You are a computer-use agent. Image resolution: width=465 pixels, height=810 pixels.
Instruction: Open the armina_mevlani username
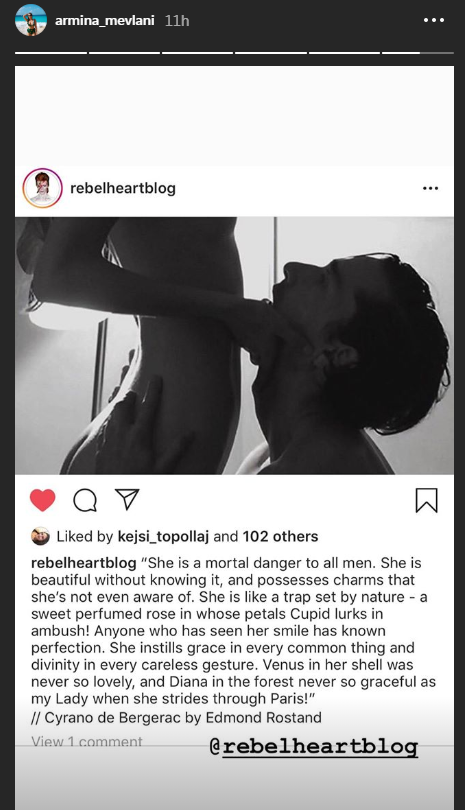click(x=104, y=21)
